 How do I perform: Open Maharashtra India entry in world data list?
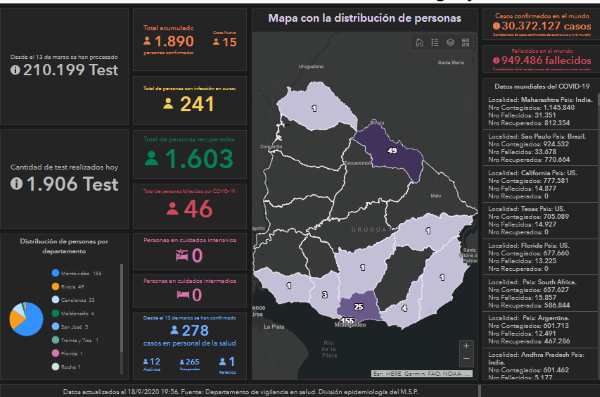tap(540, 111)
